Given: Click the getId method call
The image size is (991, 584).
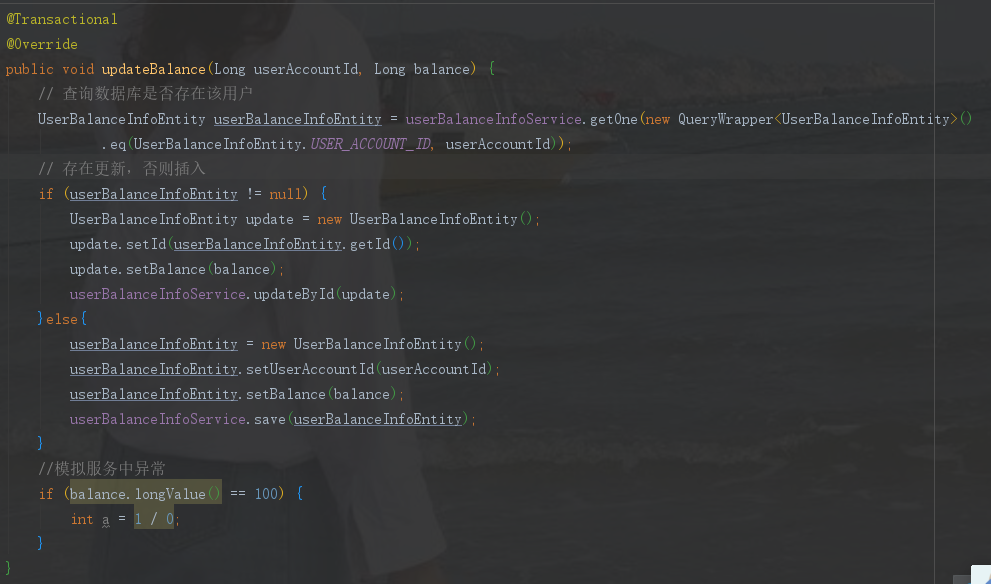Looking at the screenshot, I should [x=370, y=245].
